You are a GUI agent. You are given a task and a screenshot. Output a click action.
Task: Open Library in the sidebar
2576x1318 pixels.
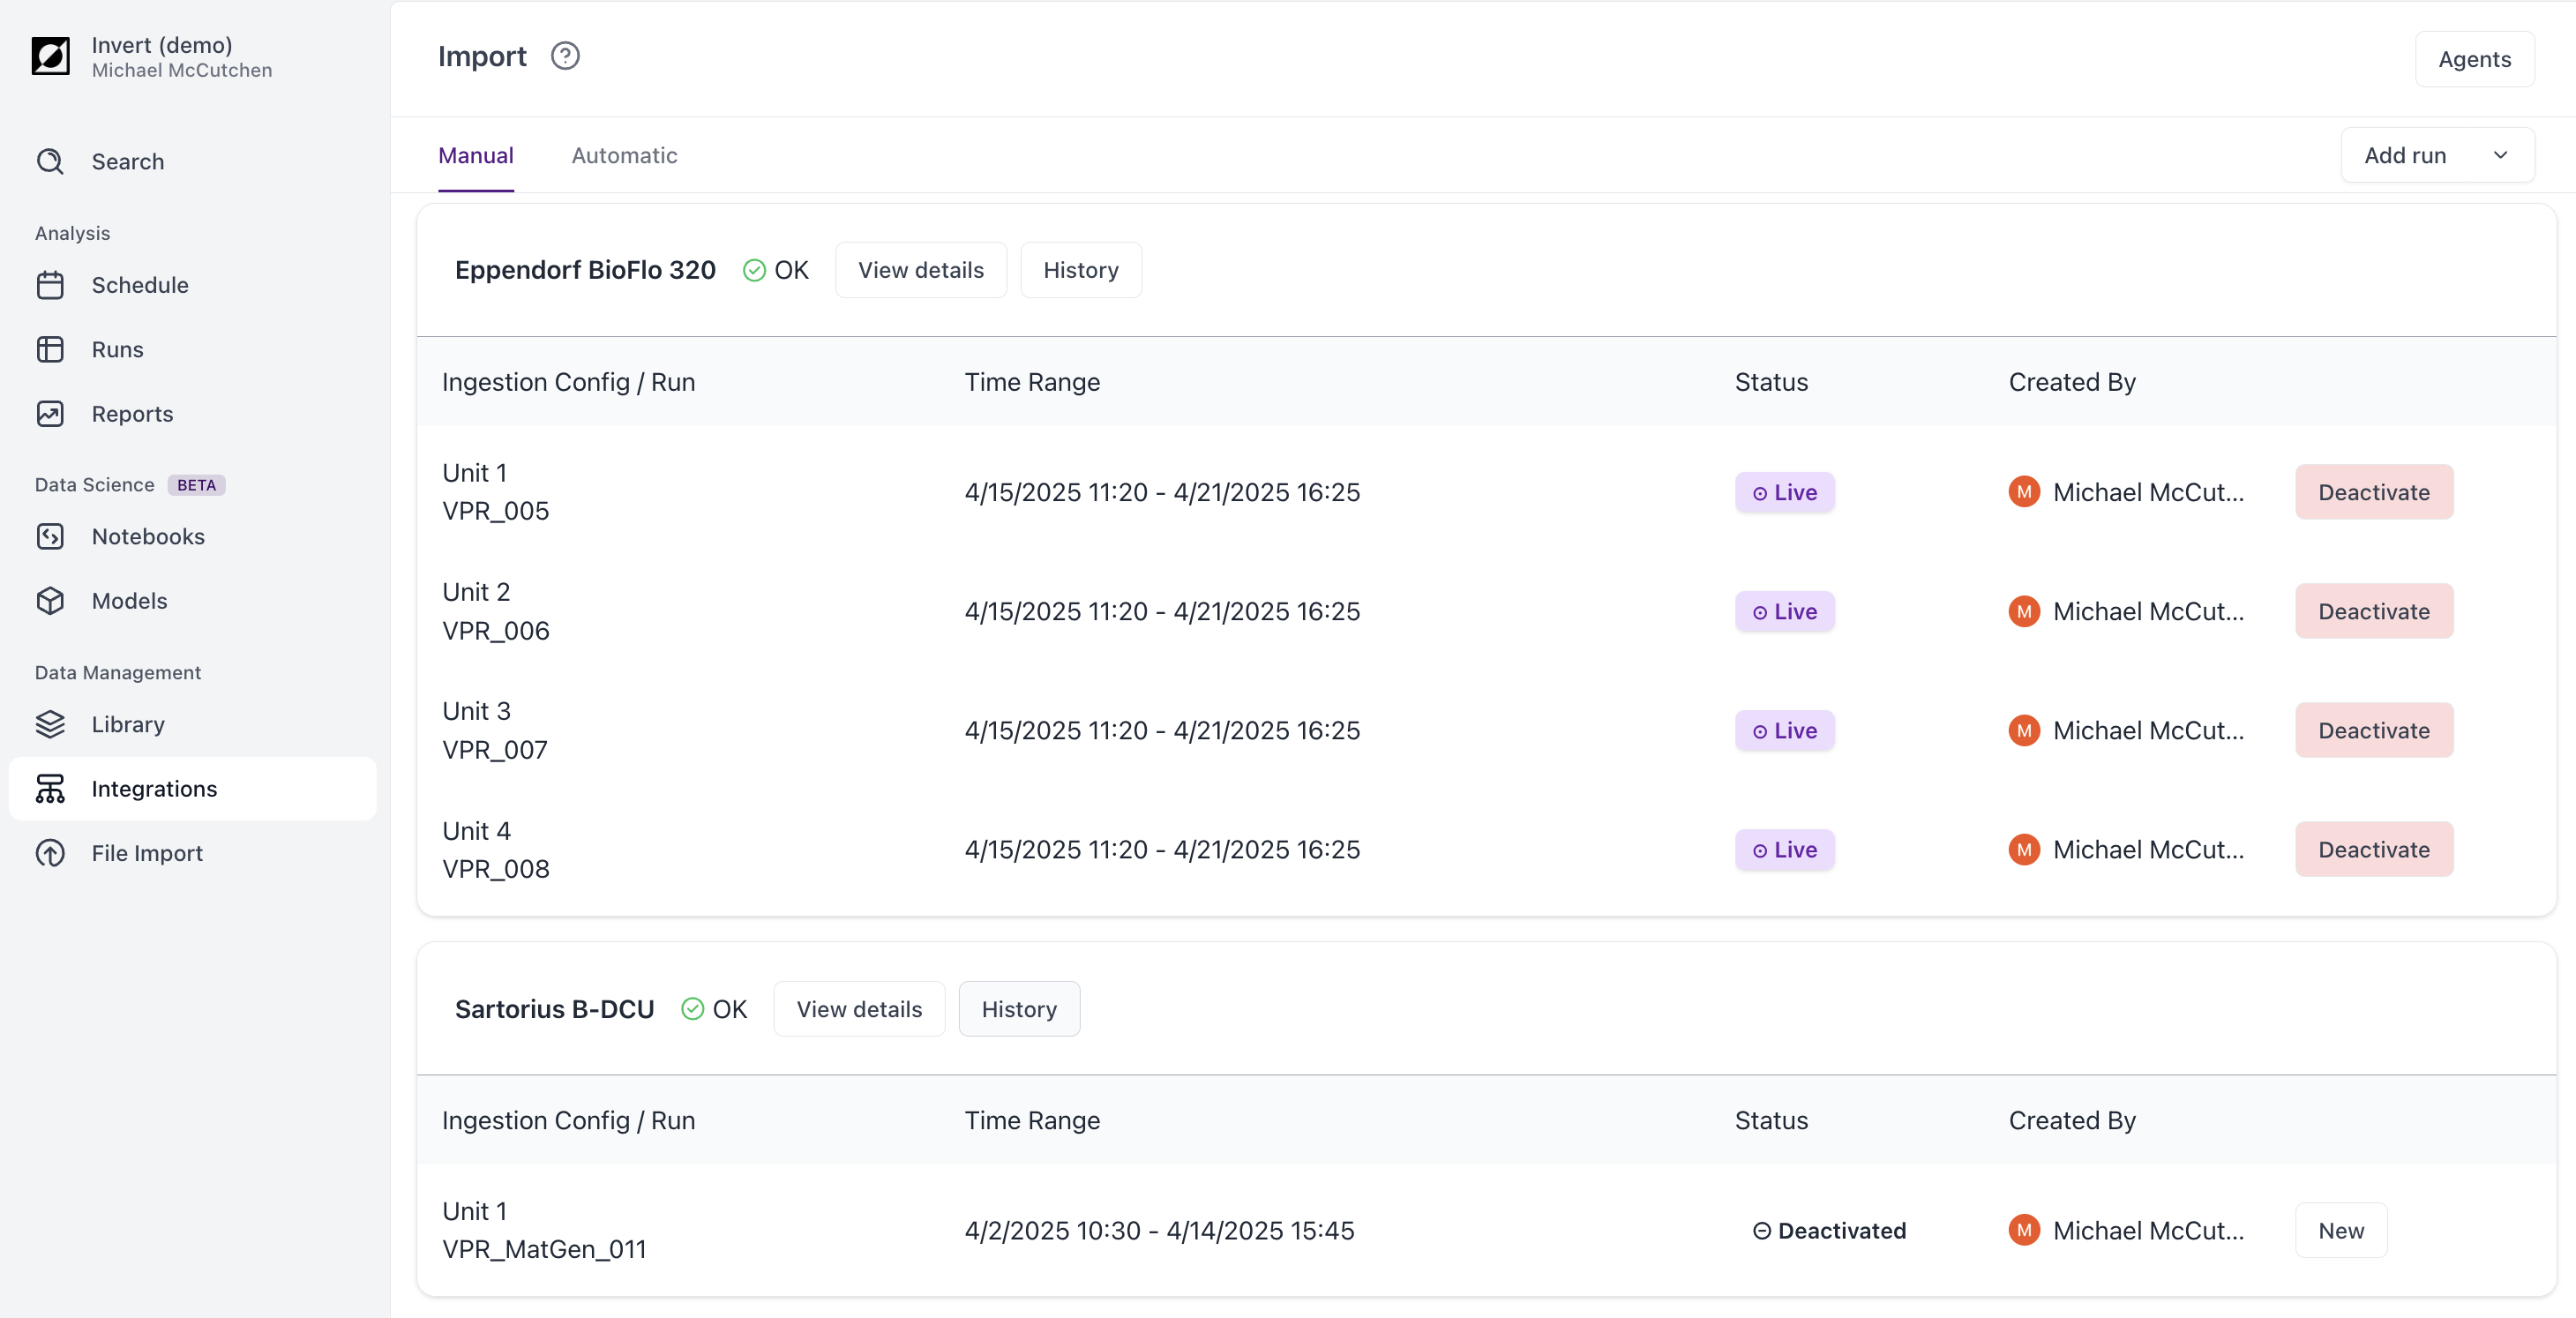[x=192, y=724]
